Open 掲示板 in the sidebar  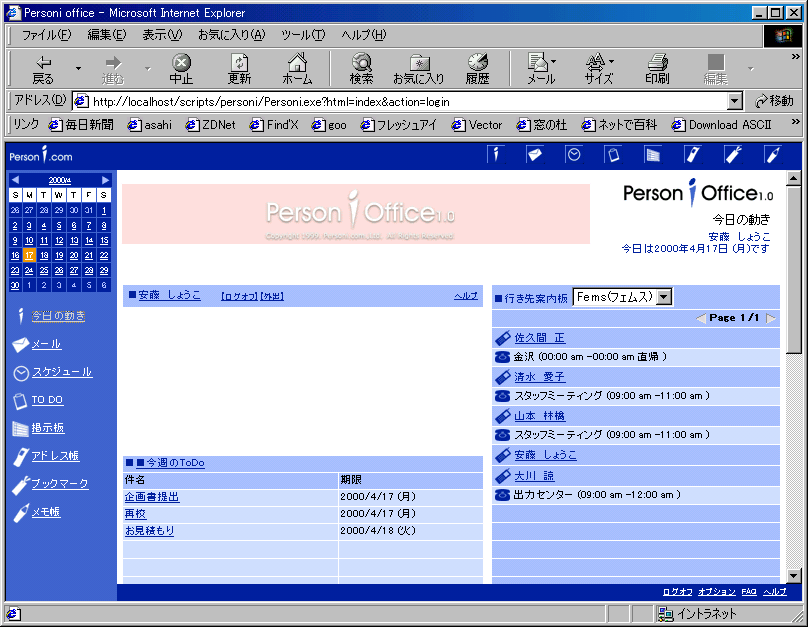coord(48,428)
